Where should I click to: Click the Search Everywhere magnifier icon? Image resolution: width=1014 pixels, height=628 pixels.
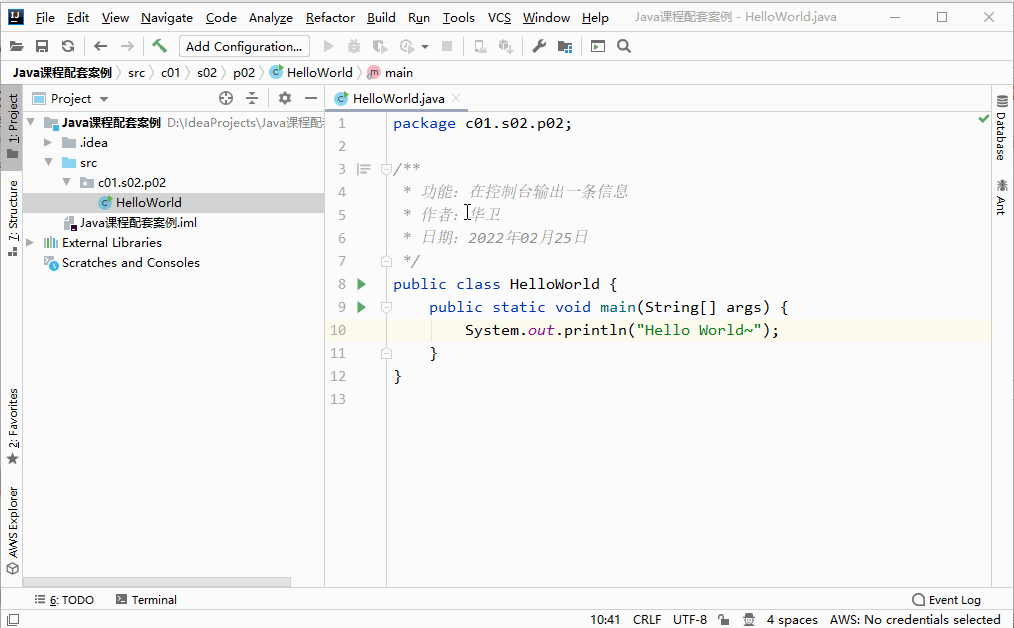(623, 46)
